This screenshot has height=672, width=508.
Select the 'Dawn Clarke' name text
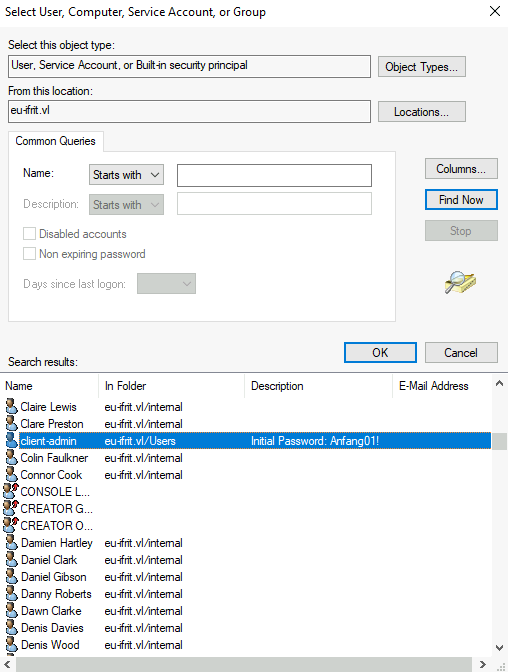[51, 611]
